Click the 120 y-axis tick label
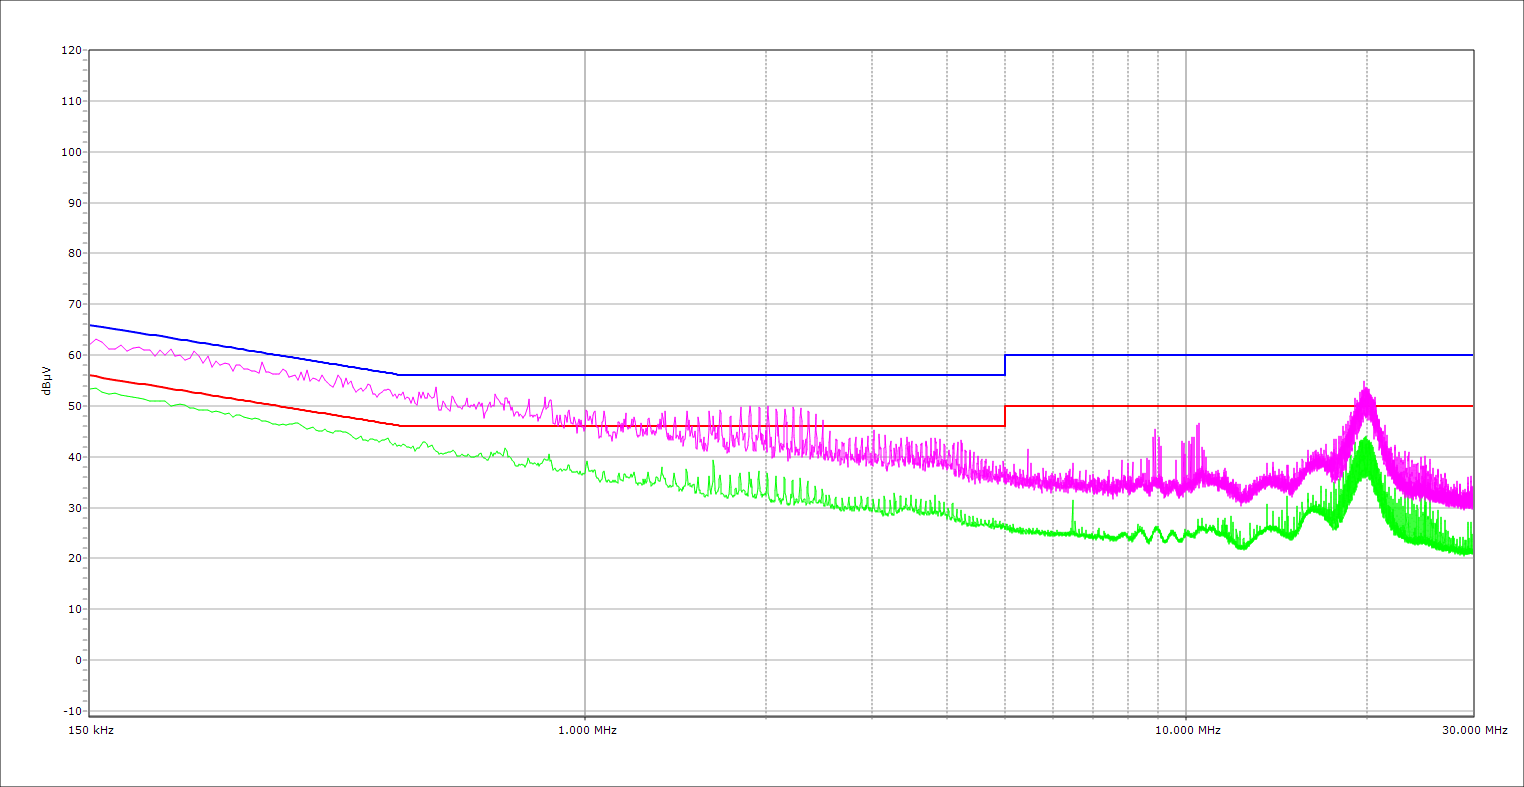 click(71, 50)
